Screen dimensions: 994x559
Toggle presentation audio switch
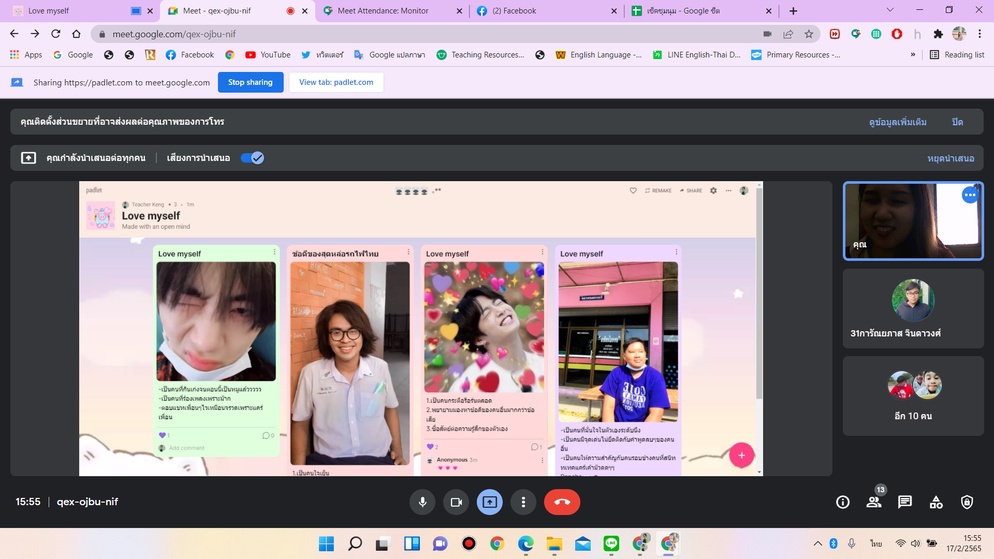pyautogui.click(x=252, y=158)
